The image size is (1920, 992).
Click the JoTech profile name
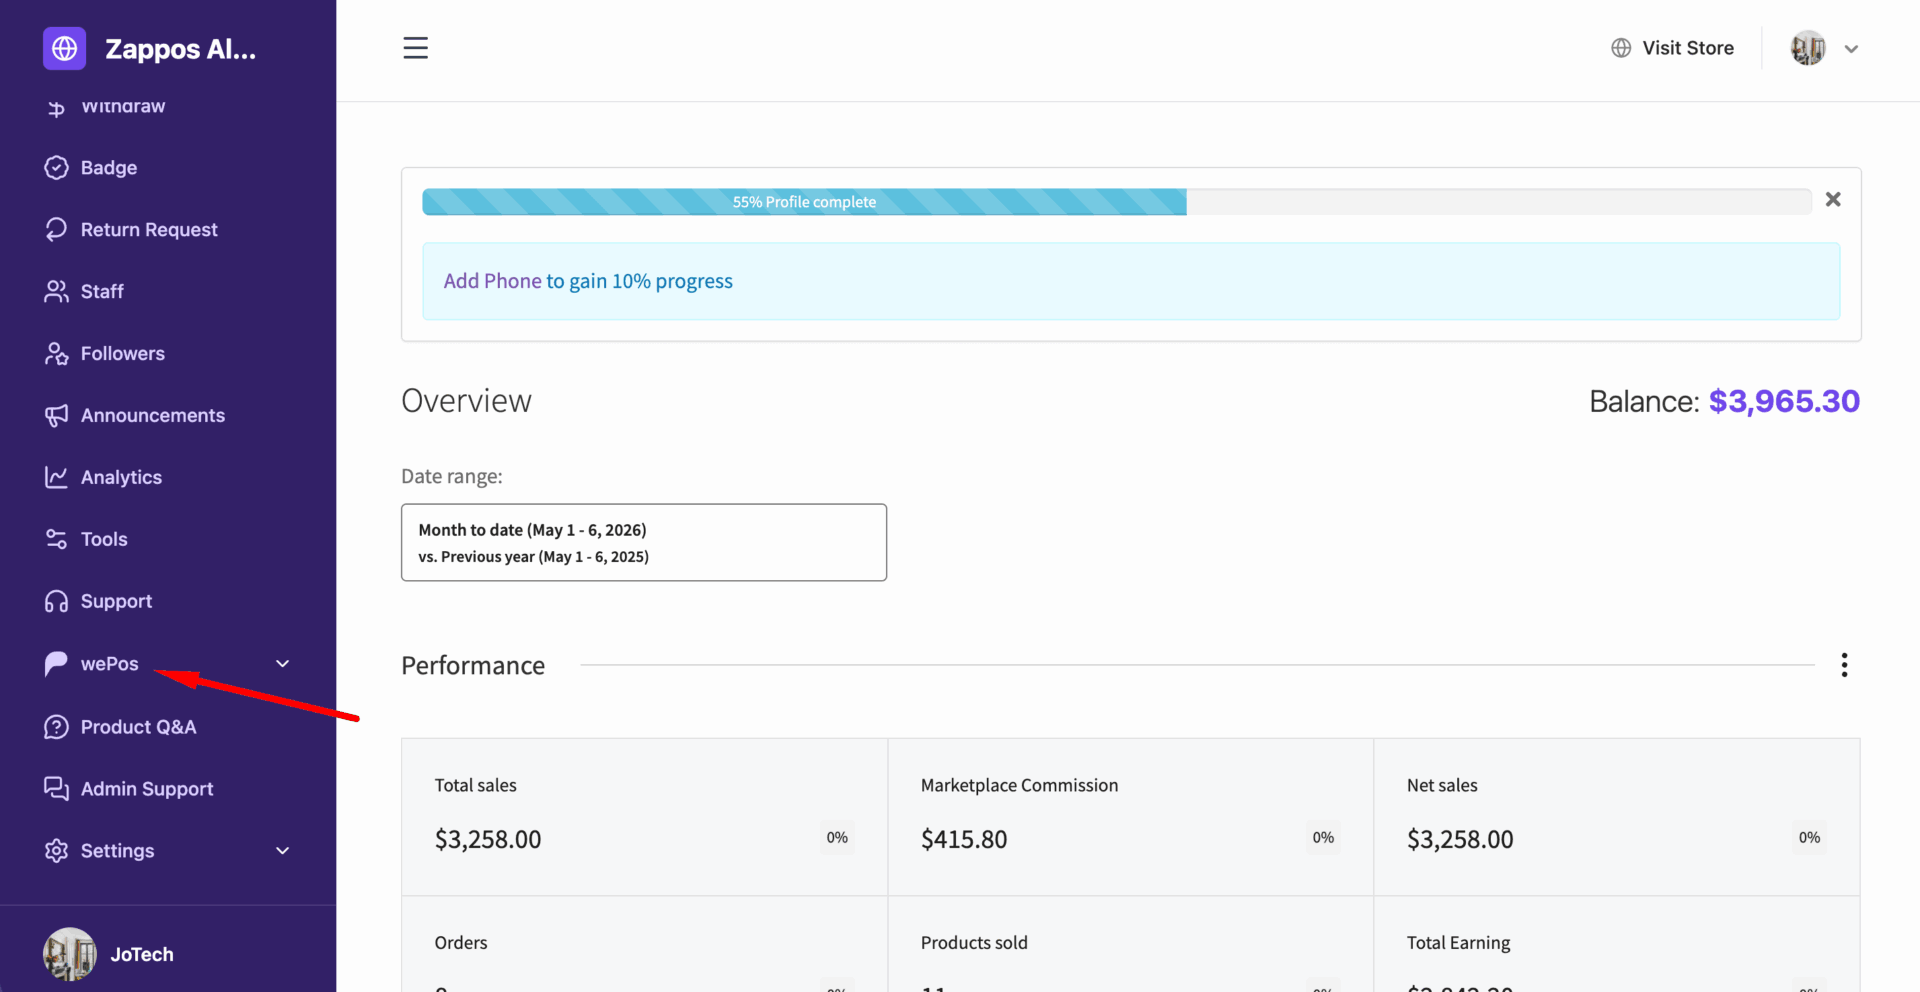(142, 955)
